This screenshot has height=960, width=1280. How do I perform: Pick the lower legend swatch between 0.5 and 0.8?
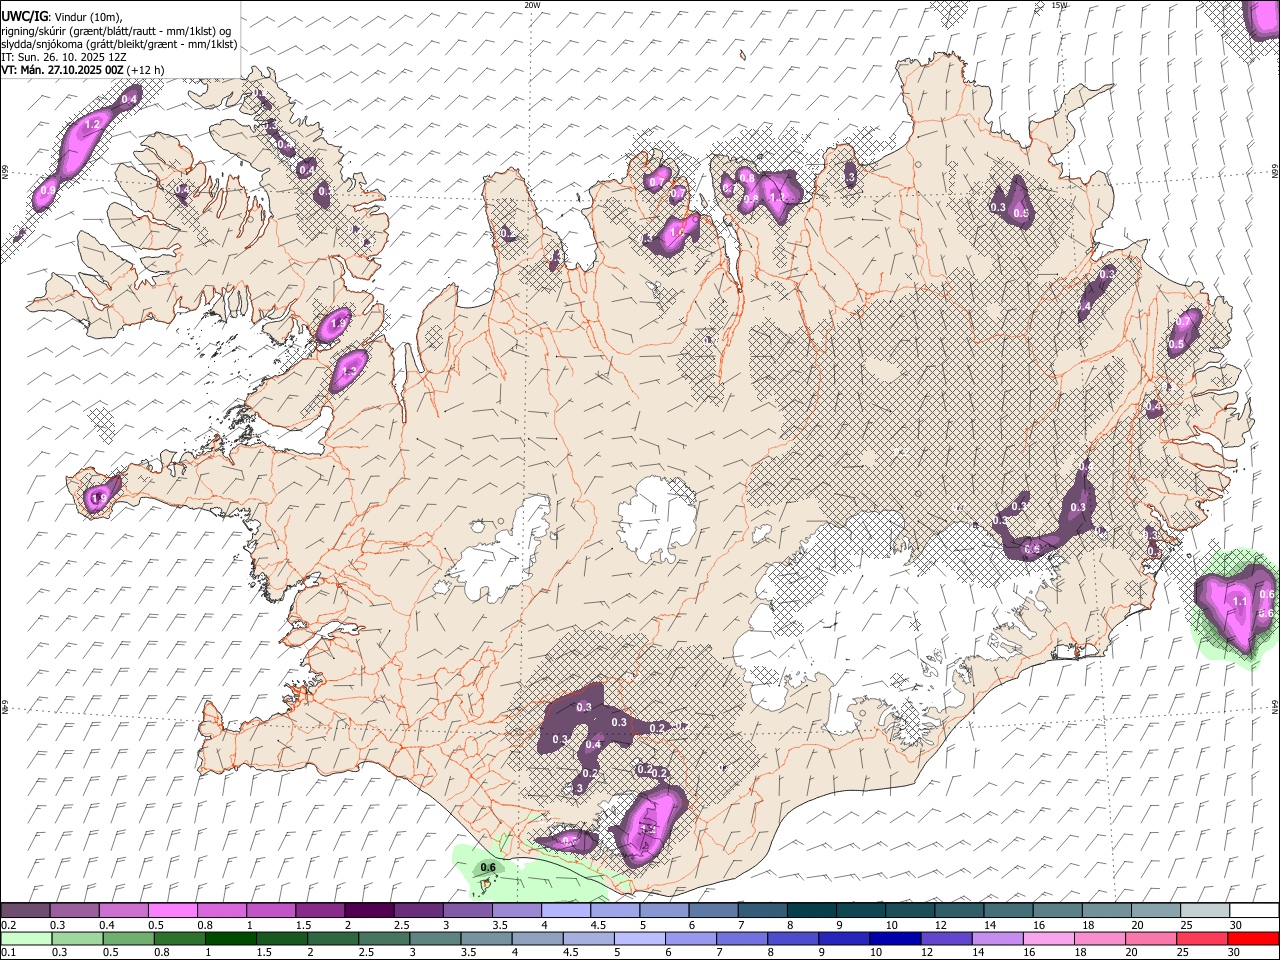point(128,939)
